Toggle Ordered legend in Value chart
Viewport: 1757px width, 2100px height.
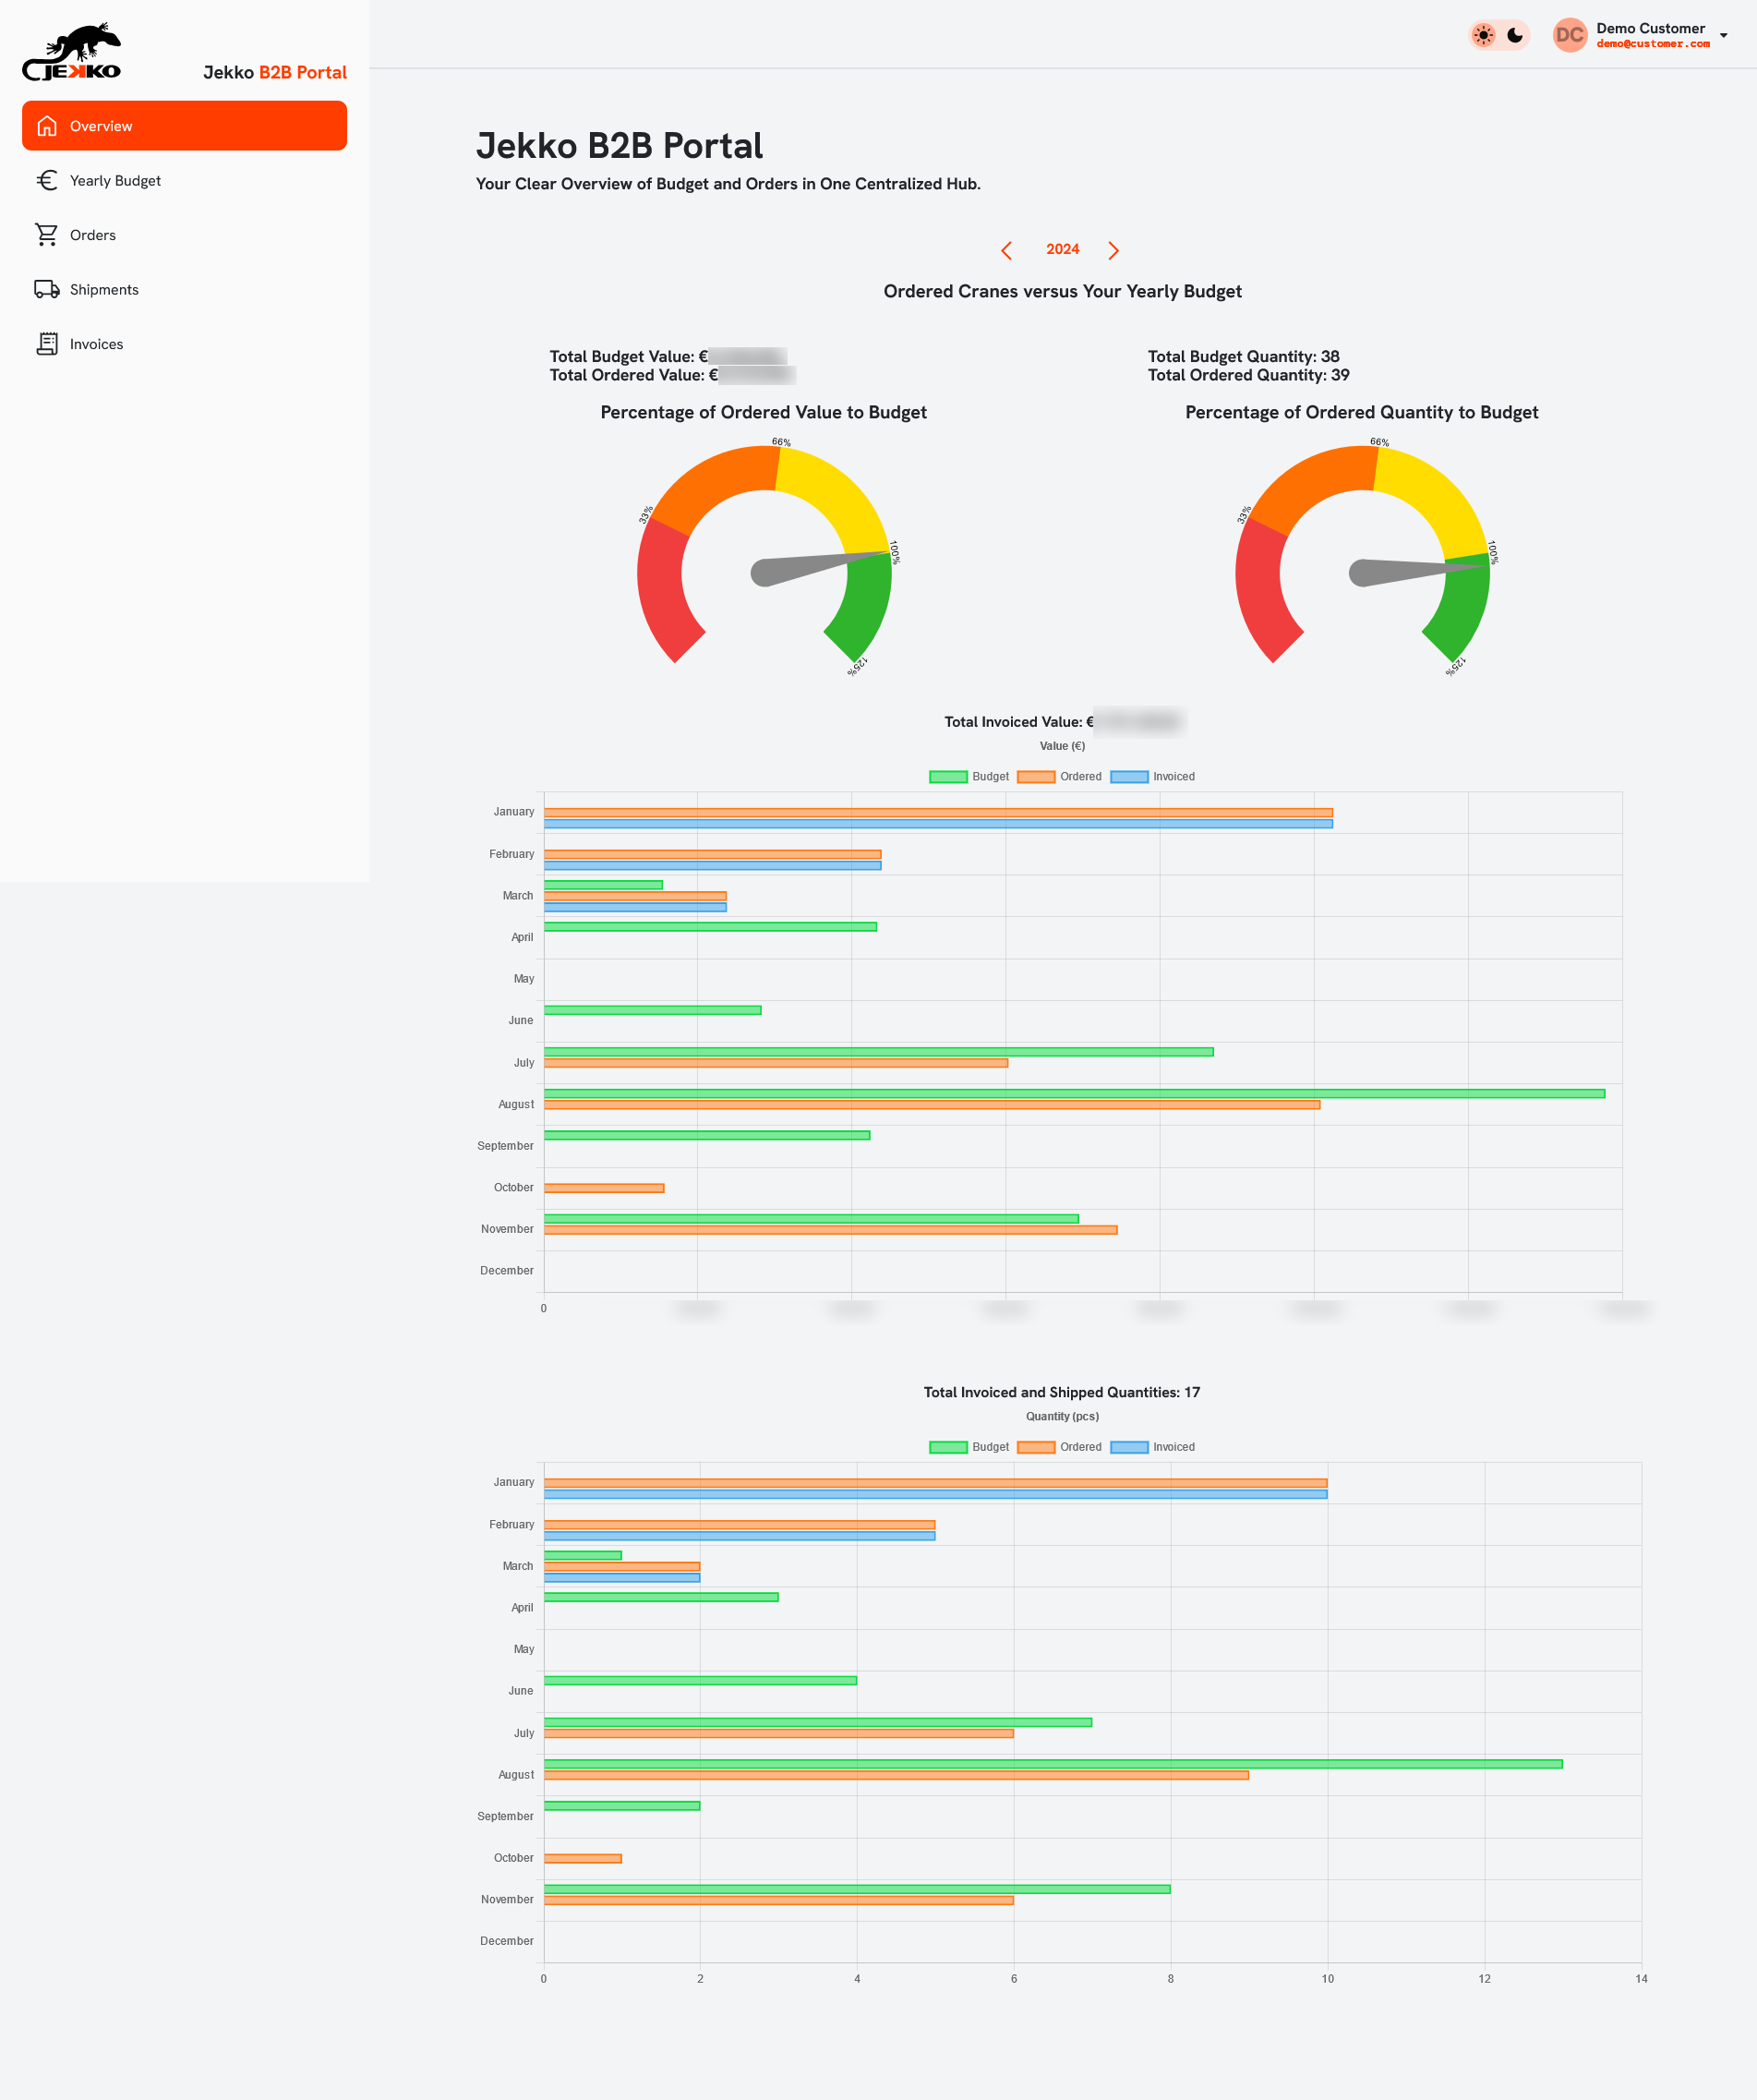(x=1059, y=777)
